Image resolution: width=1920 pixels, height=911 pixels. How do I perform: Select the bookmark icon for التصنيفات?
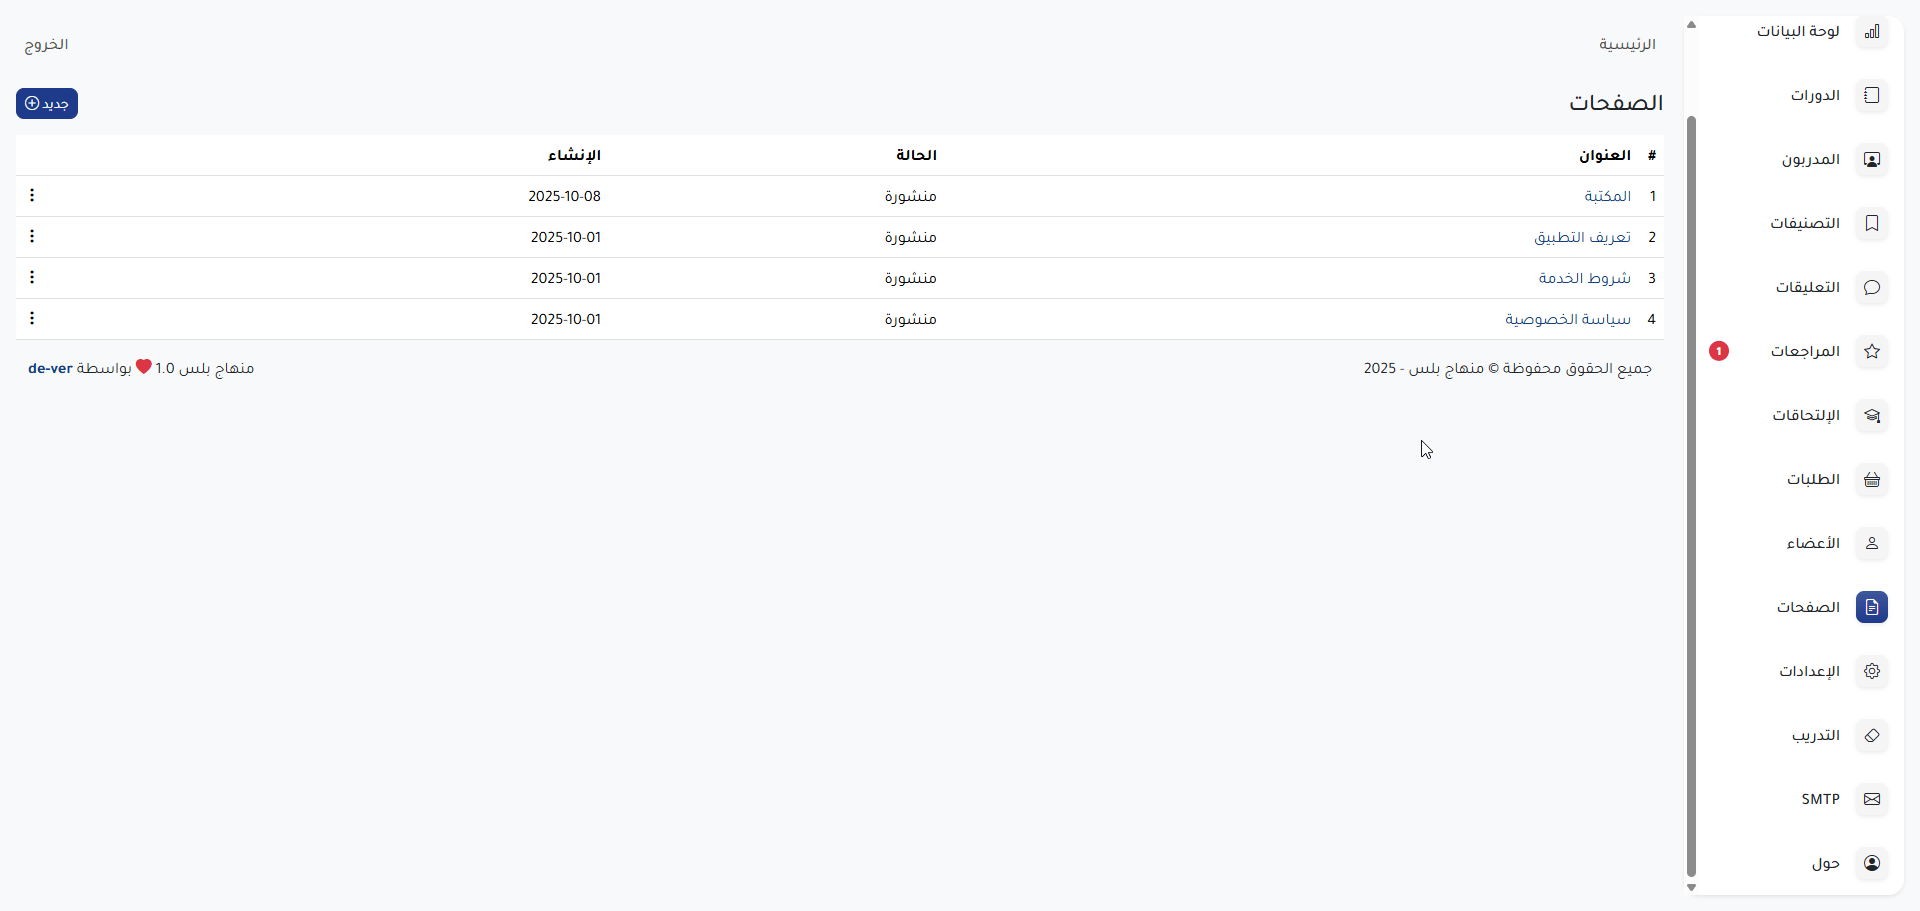1871,224
